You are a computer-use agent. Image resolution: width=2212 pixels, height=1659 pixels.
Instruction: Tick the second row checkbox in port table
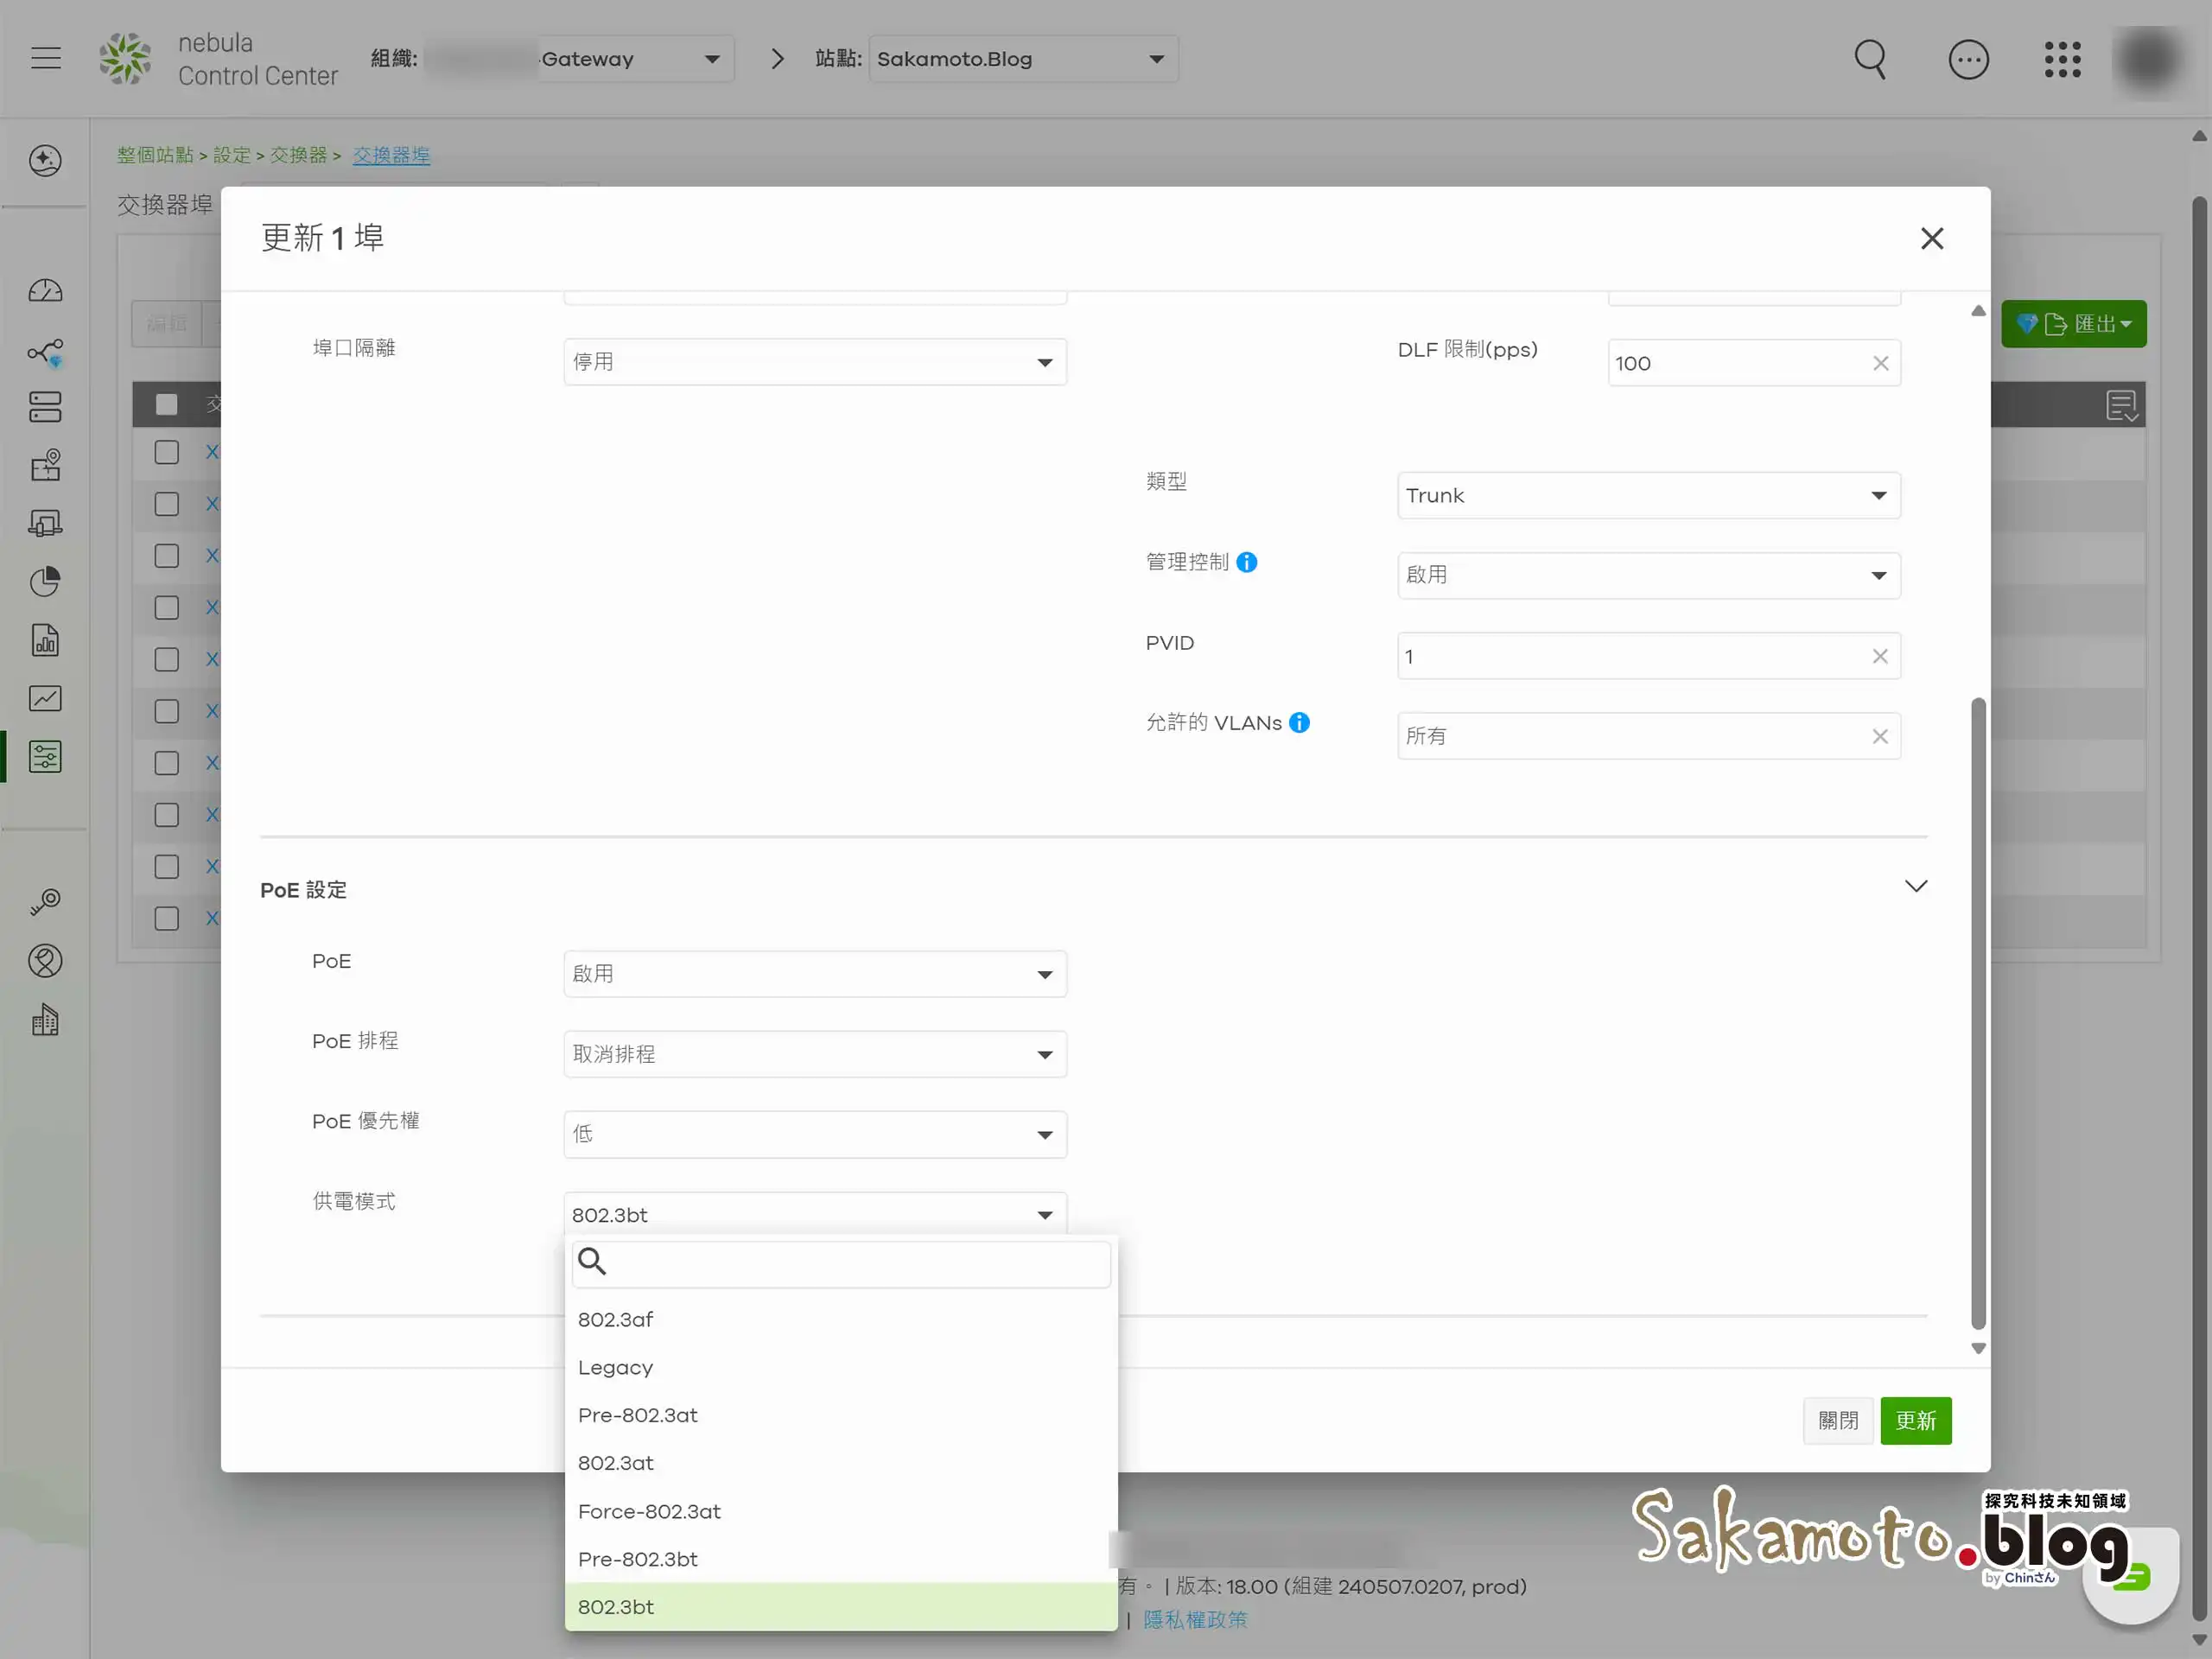pyautogui.click(x=167, y=504)
